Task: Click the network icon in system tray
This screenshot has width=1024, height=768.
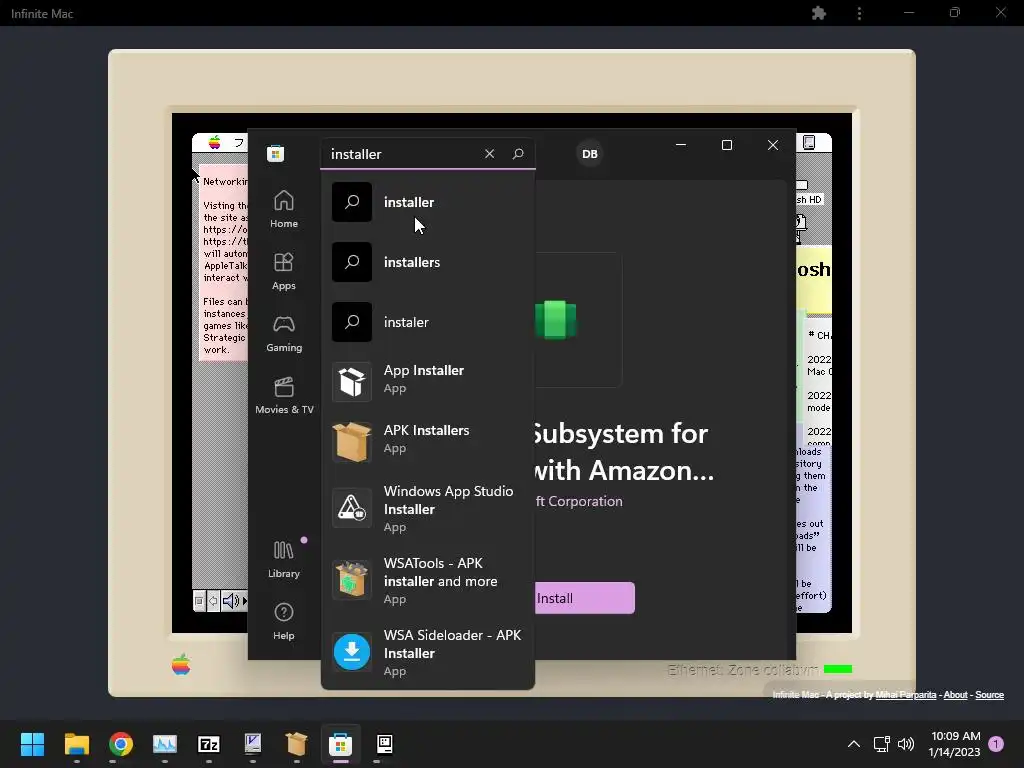Action: (x=881, y=744)
